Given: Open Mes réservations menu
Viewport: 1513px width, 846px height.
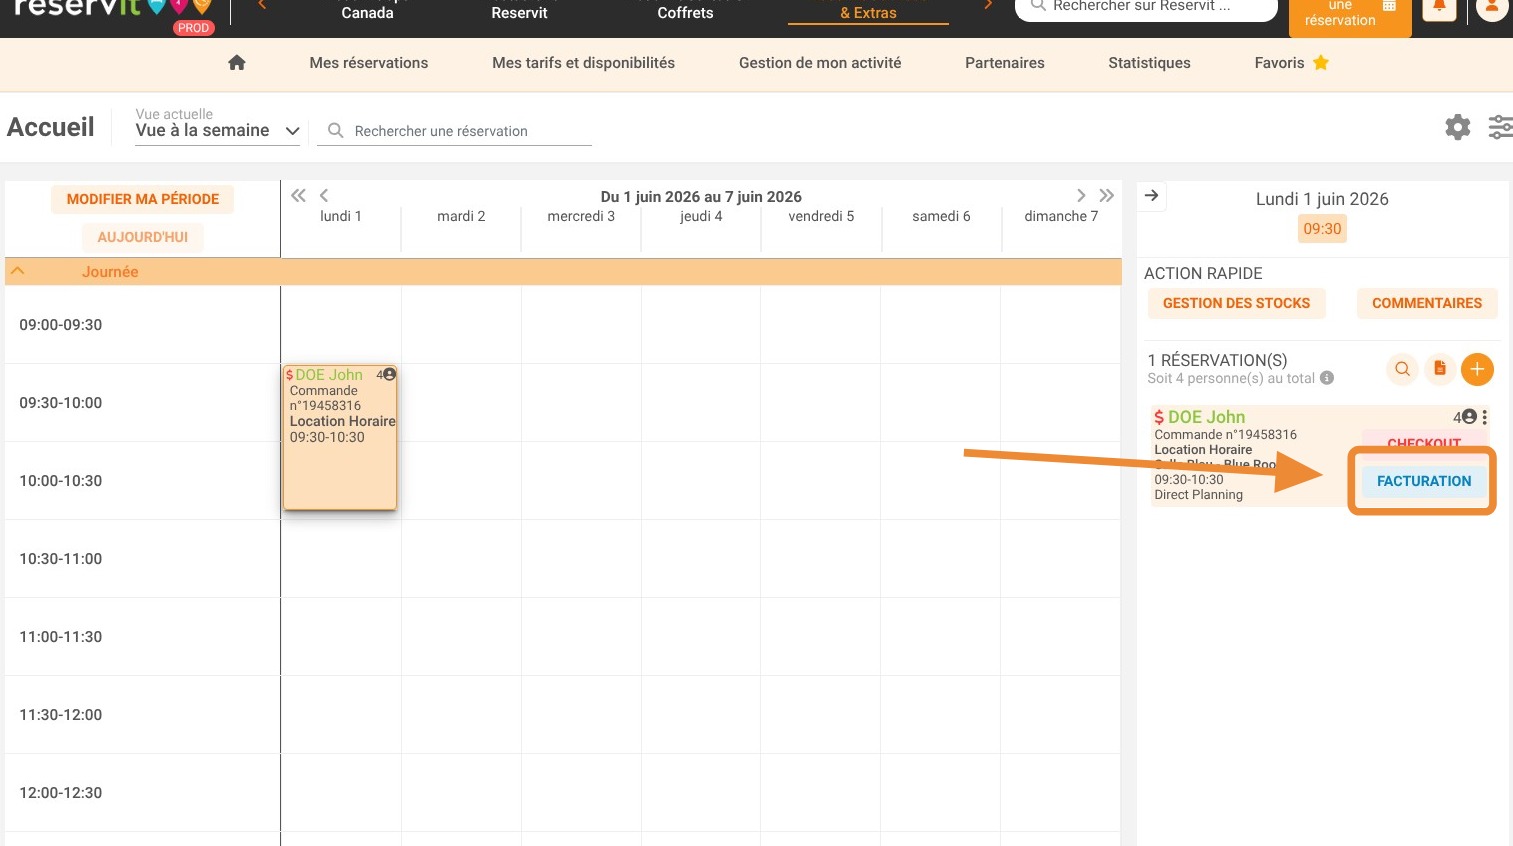Looking at the screenshot, I should click(x=369, y=63).
